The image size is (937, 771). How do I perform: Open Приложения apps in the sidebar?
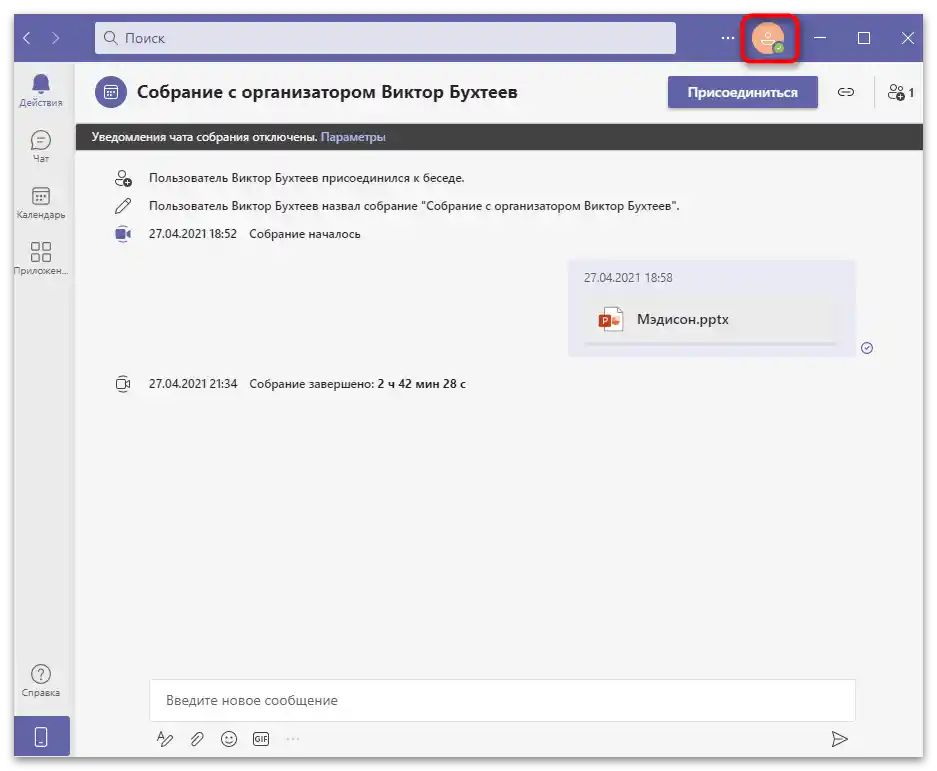tap(41, 259)
